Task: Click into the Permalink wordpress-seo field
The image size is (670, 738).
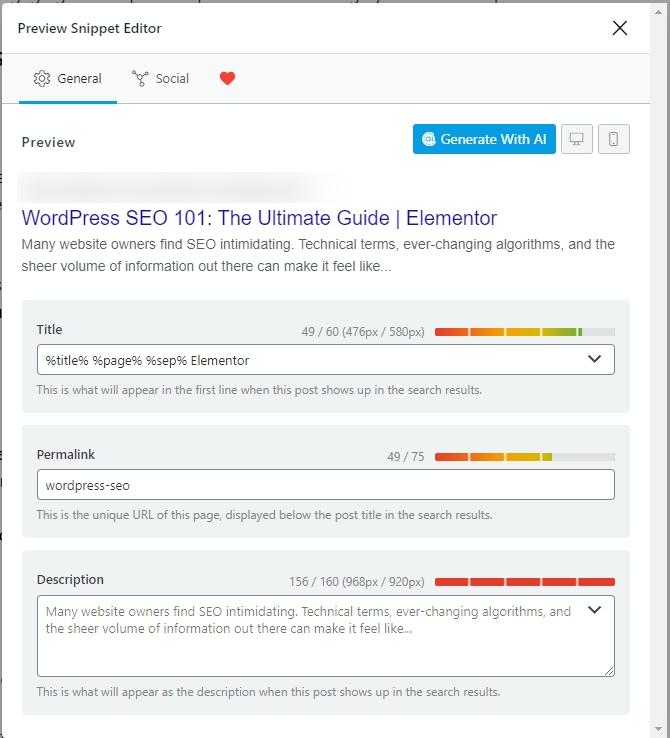Action: coord(326,485)
